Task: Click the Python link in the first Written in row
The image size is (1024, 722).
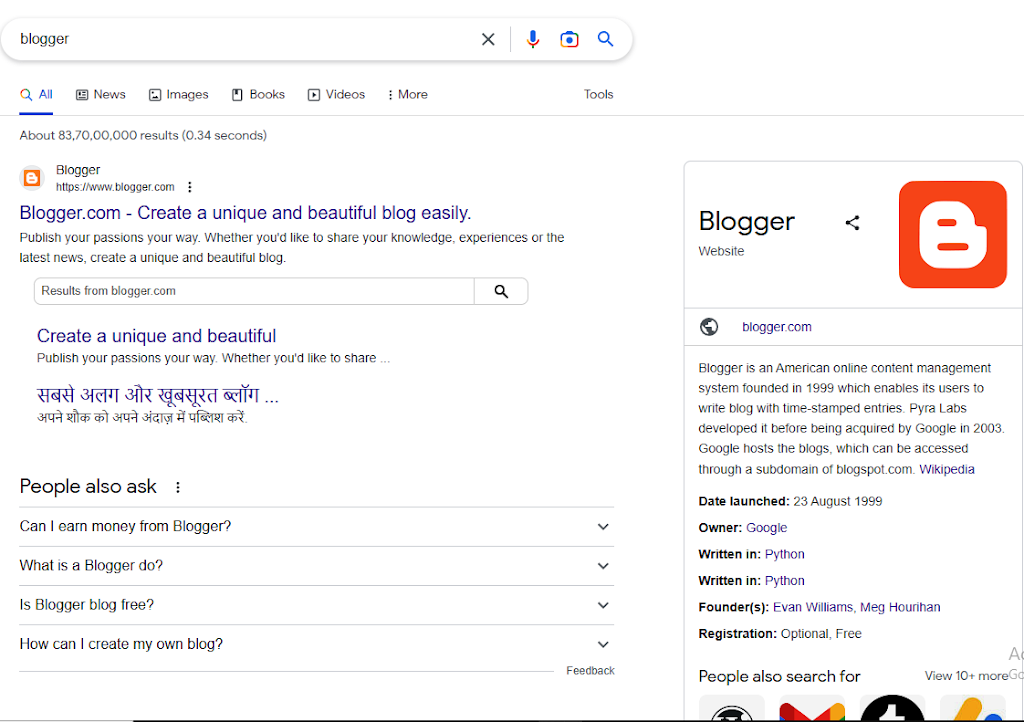Action: (784, 554)
